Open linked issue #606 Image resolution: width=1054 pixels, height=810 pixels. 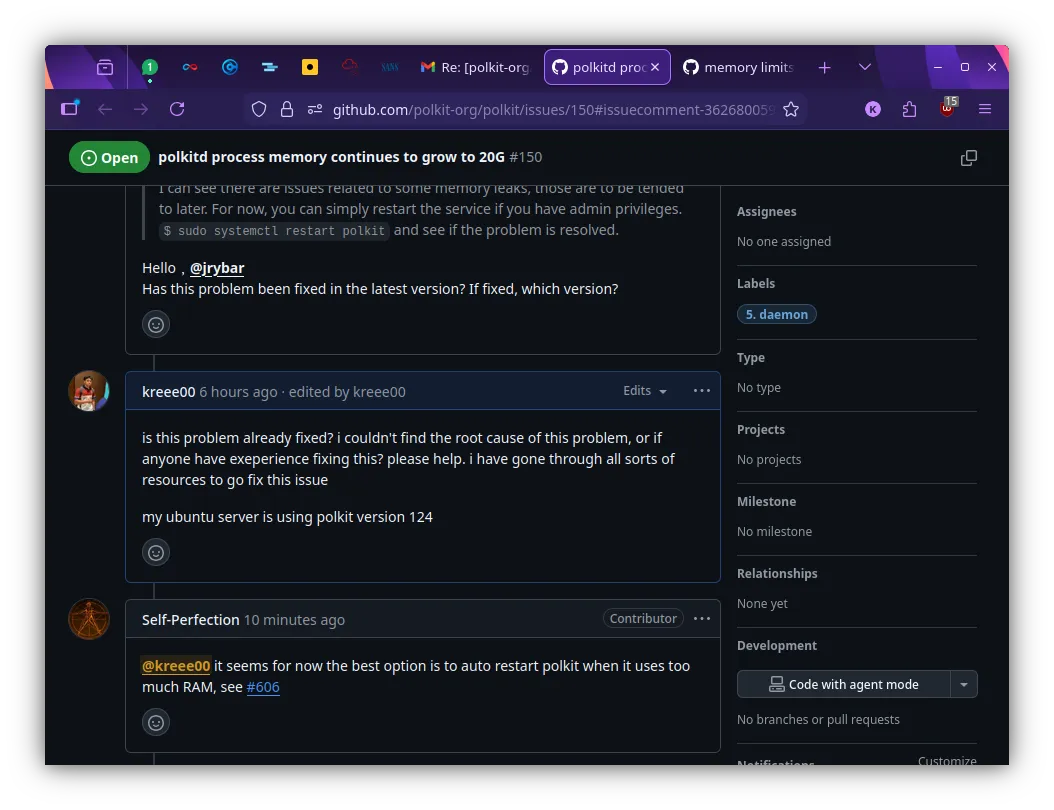[263, 687]
